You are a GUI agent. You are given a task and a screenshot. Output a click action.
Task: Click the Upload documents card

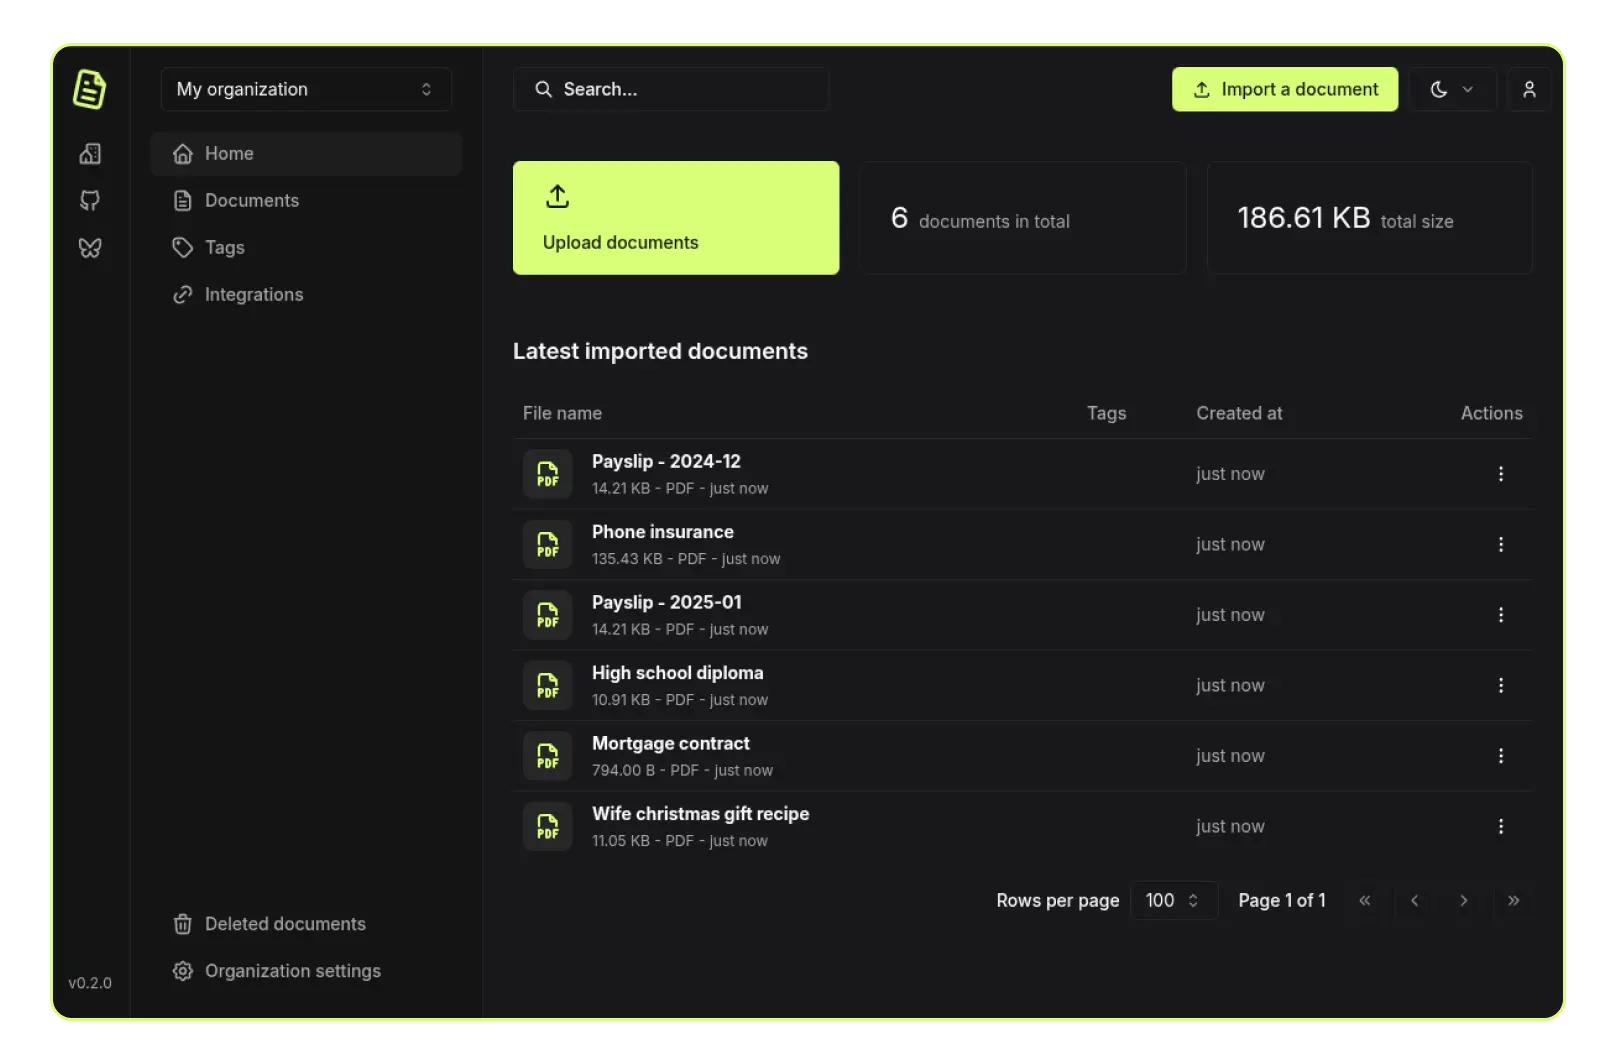[676, 218]
